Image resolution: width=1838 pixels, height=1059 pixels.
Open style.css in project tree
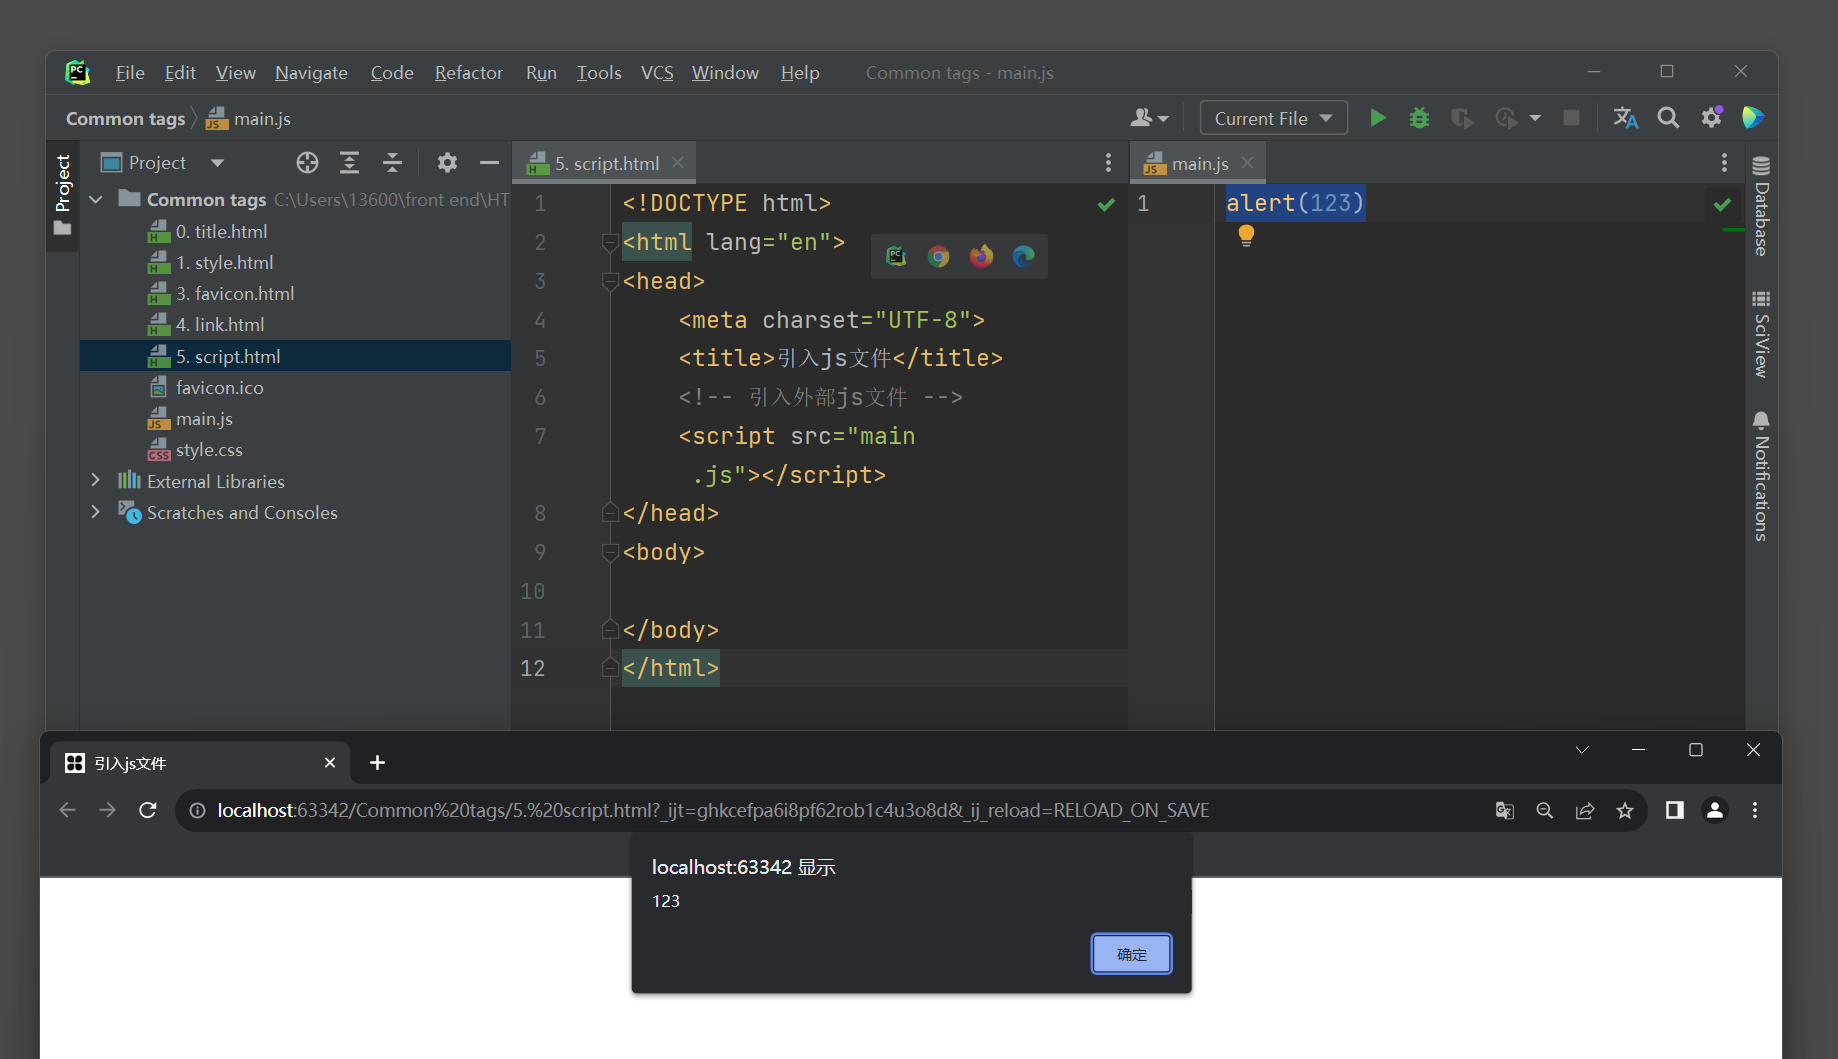coord(209,450)
